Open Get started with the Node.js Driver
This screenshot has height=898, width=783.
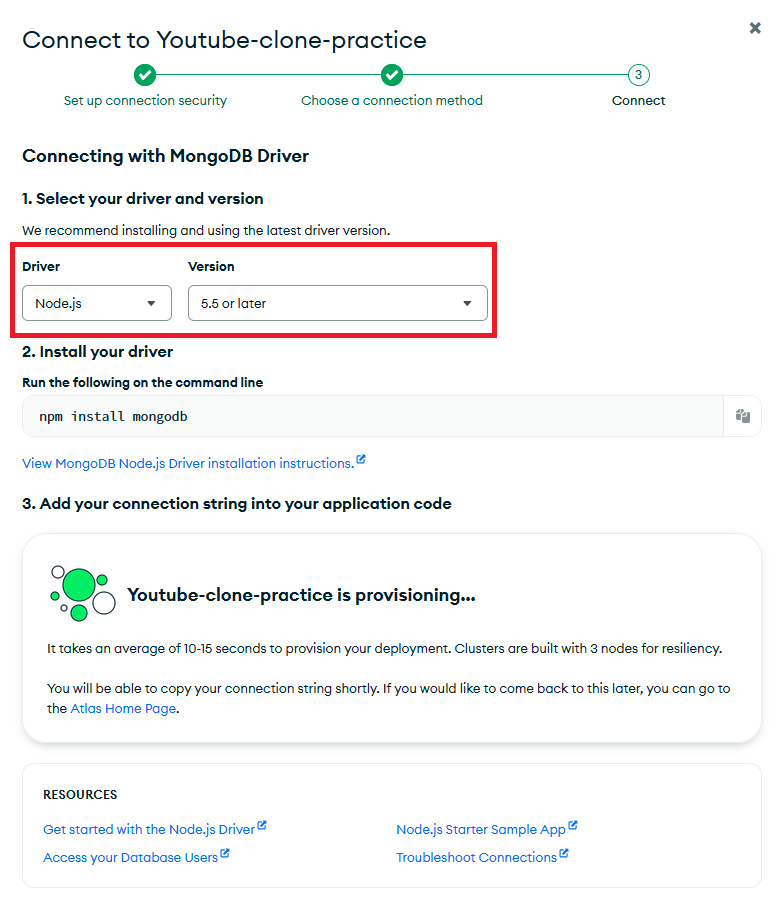(149, 829)
